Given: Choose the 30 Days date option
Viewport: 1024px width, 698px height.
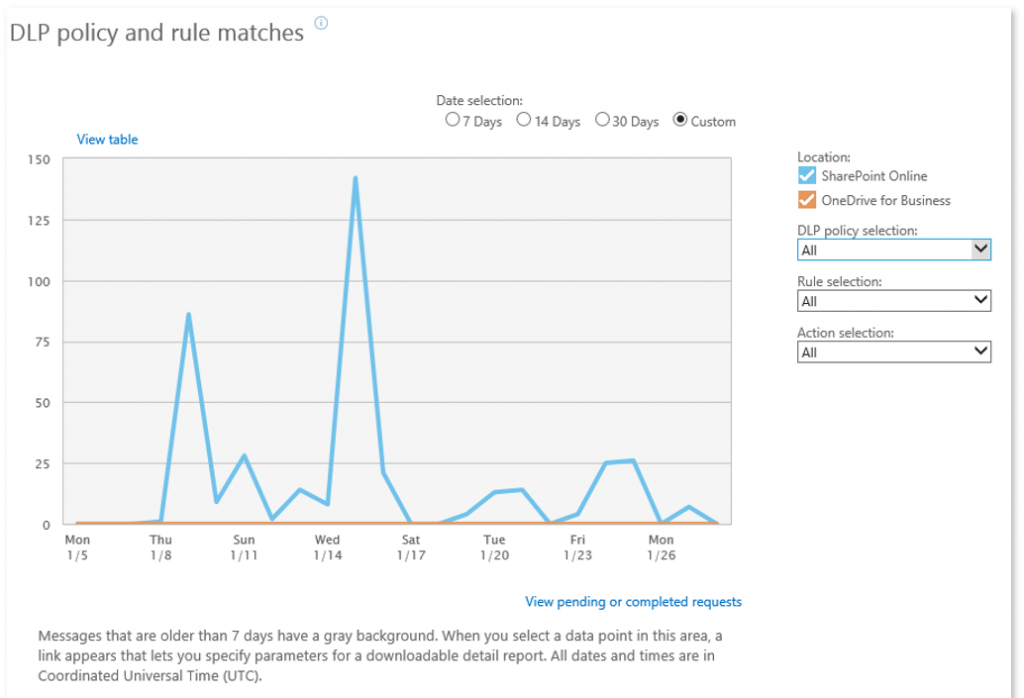Looking at the screenshot, I should coord(602,119).
